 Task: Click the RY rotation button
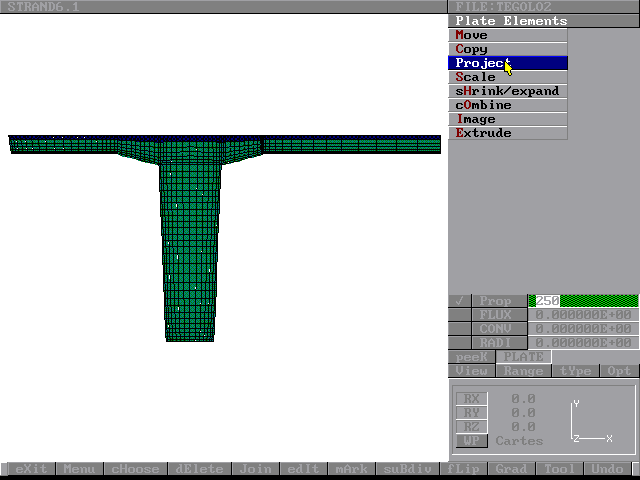(471, 413)
